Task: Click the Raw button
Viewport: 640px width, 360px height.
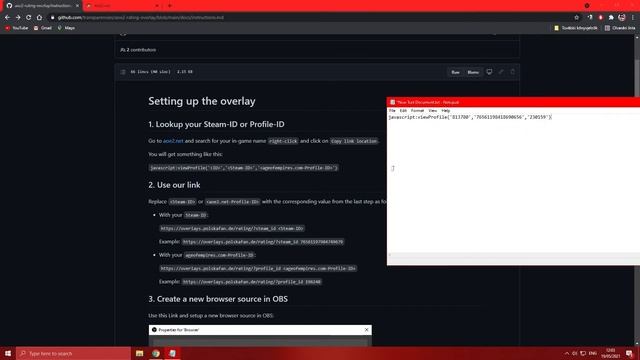Action: coord(456,72)
